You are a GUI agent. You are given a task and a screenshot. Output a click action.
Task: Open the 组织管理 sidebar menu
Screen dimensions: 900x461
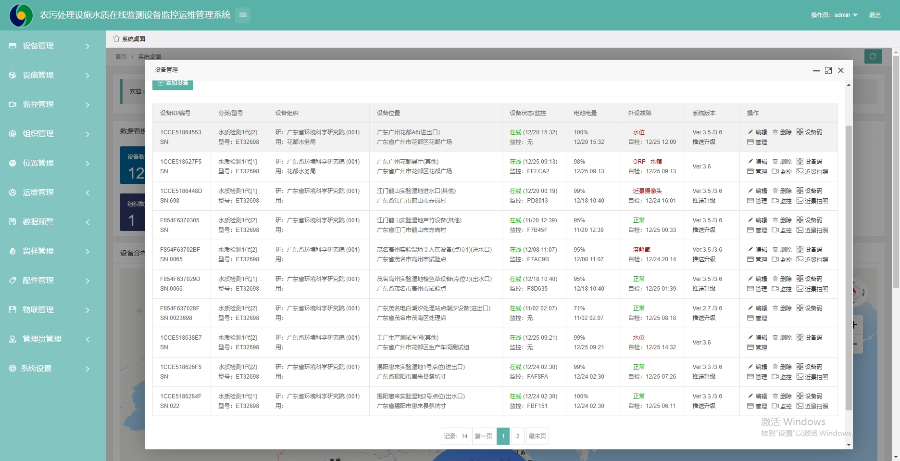(53, 134)
